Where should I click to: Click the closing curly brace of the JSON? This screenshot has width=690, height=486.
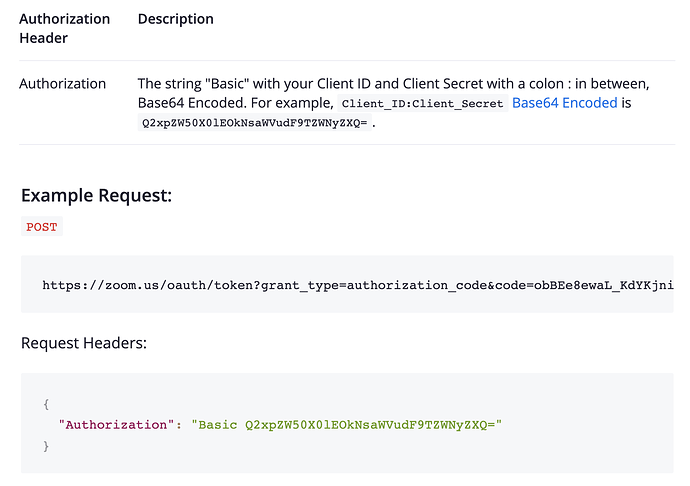click(46, 446)
